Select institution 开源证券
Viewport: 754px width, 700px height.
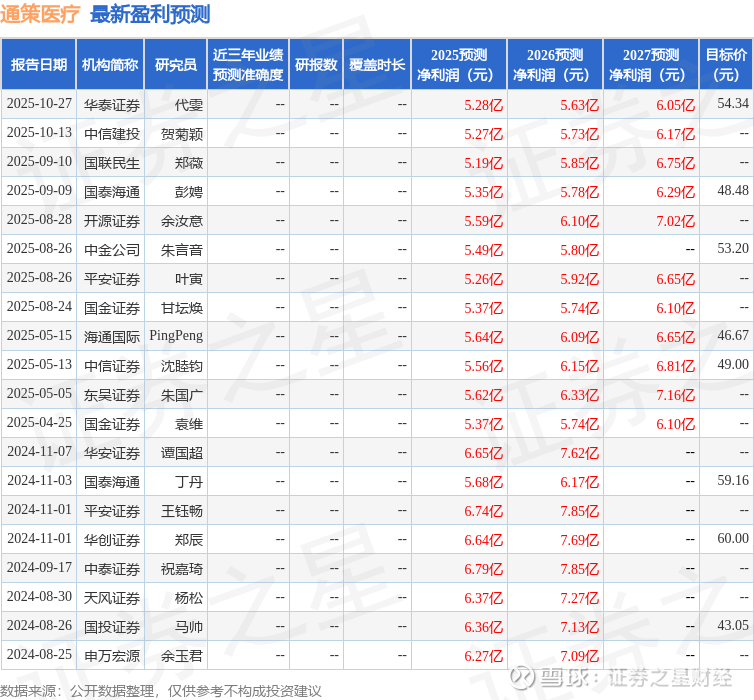[x=112, y=221]
